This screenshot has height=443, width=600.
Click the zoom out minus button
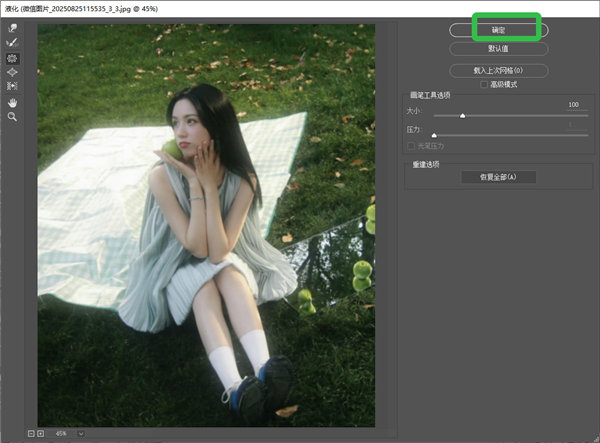point(30,433)
